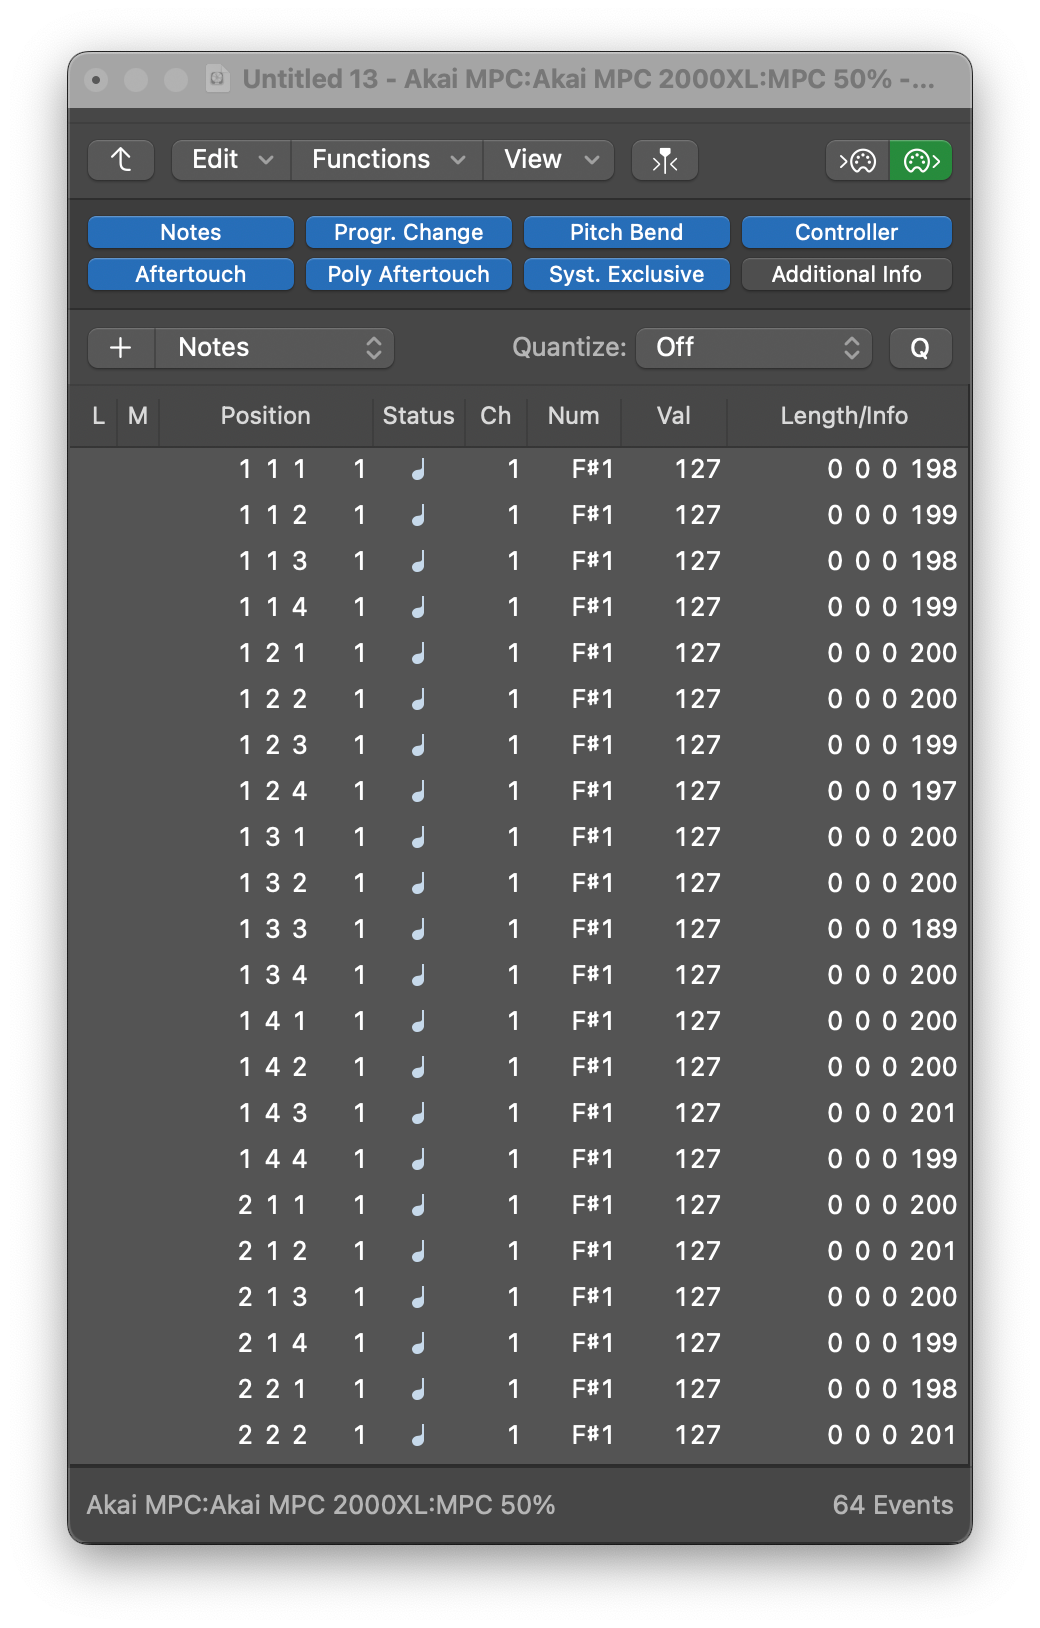Click the Num column header

pyautogui.click(x=574, y=416)
